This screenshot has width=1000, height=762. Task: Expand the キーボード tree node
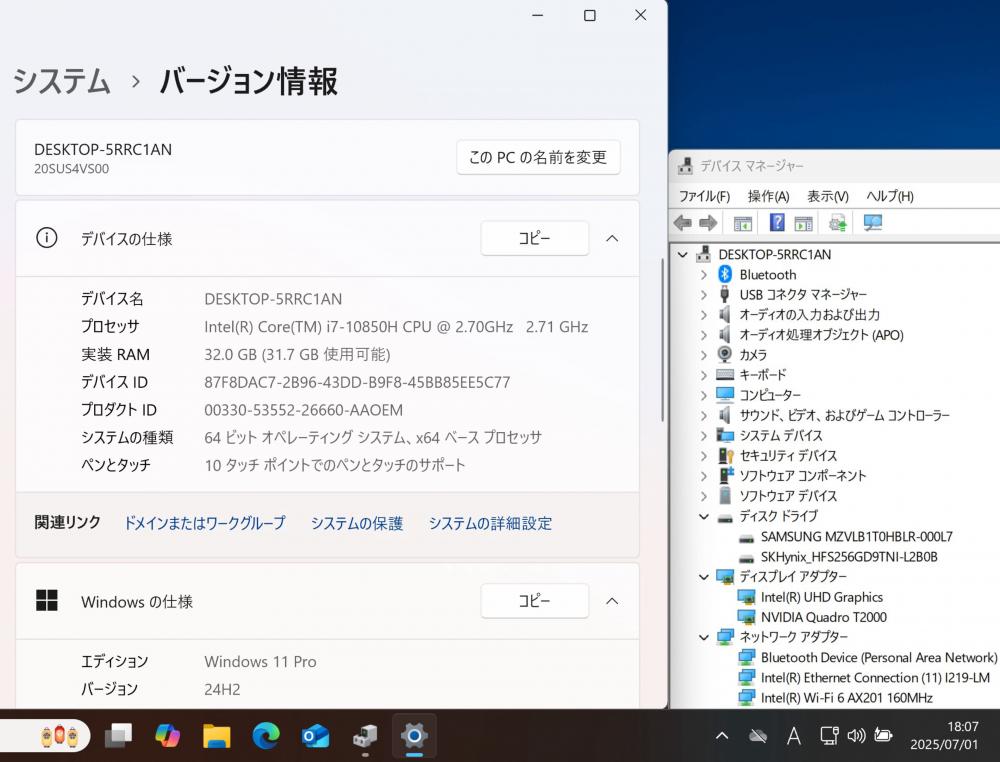tap(703, 376)
